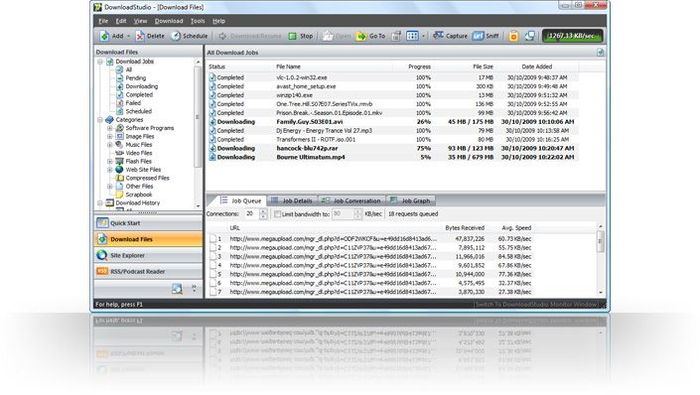Stop the active download
The image size is (700, 395).
tap(300, 36)
